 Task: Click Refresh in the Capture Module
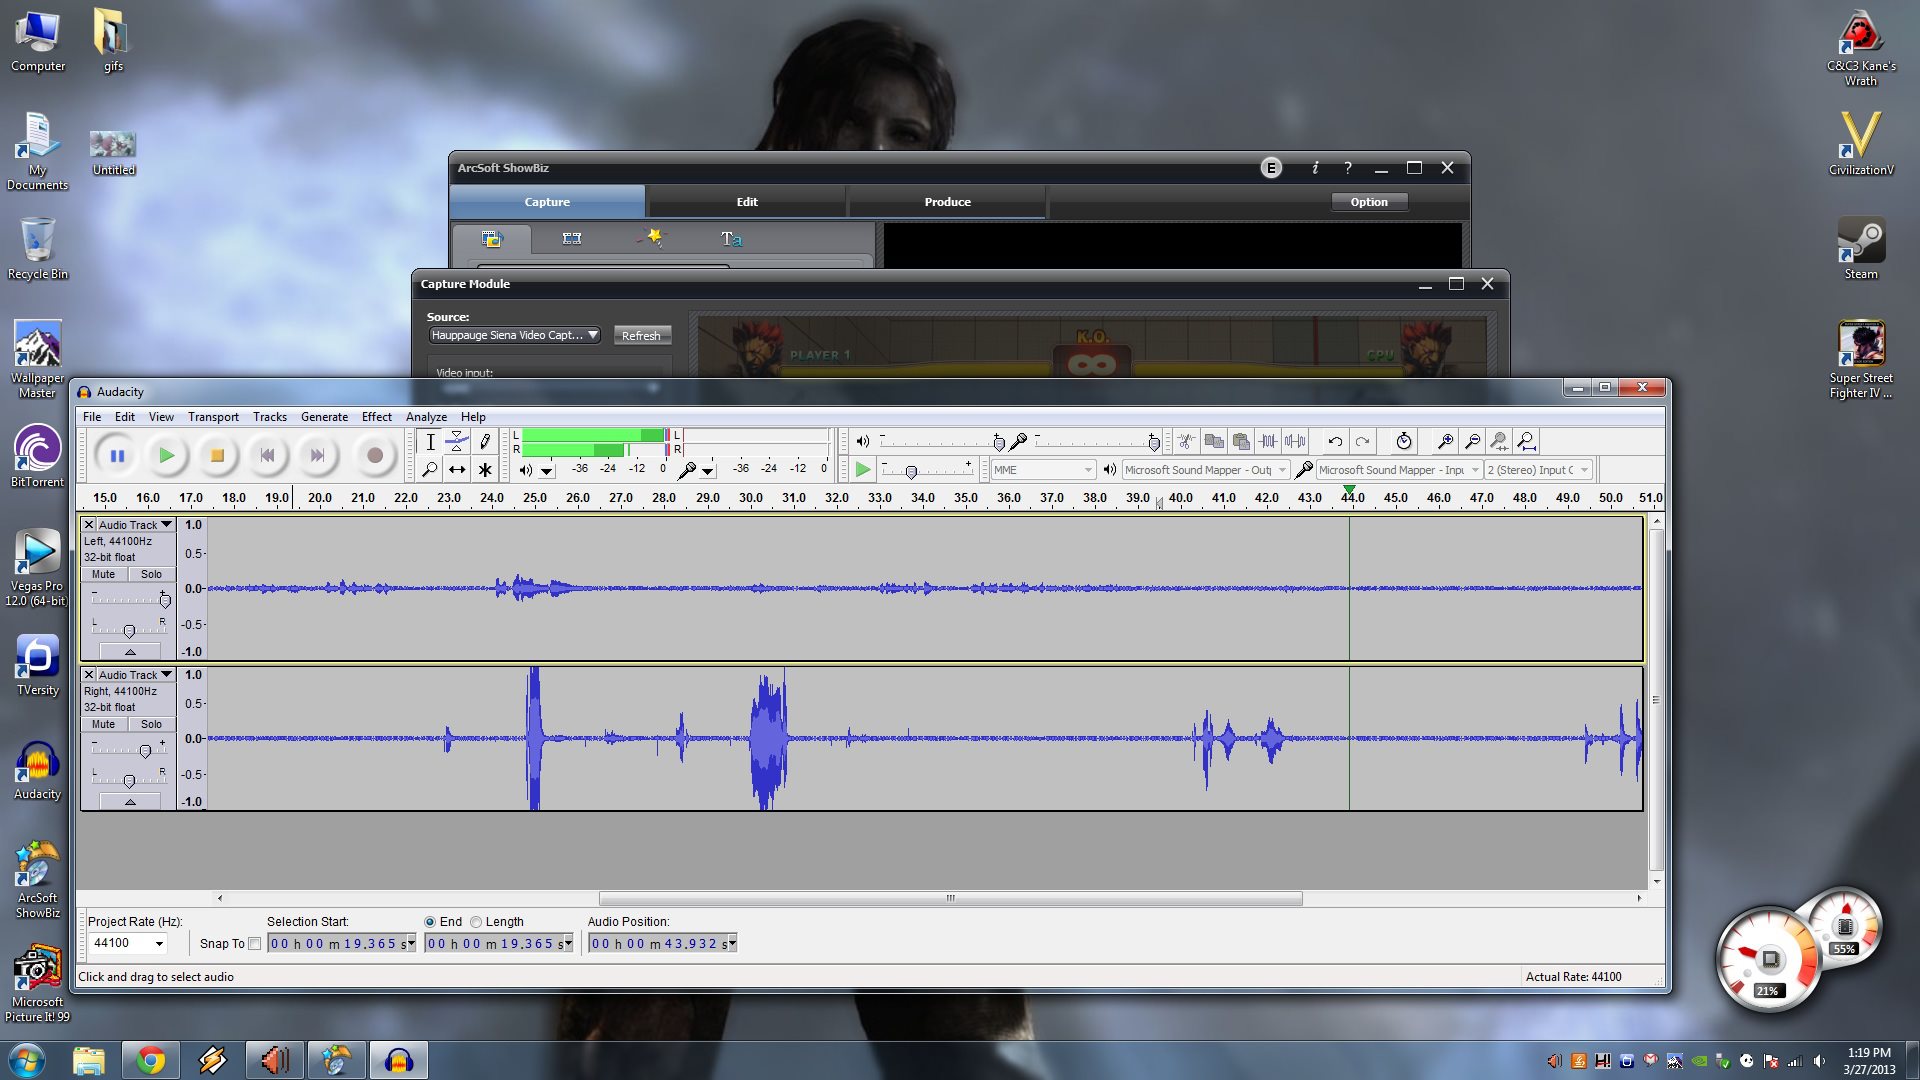(x=641, y=336)
